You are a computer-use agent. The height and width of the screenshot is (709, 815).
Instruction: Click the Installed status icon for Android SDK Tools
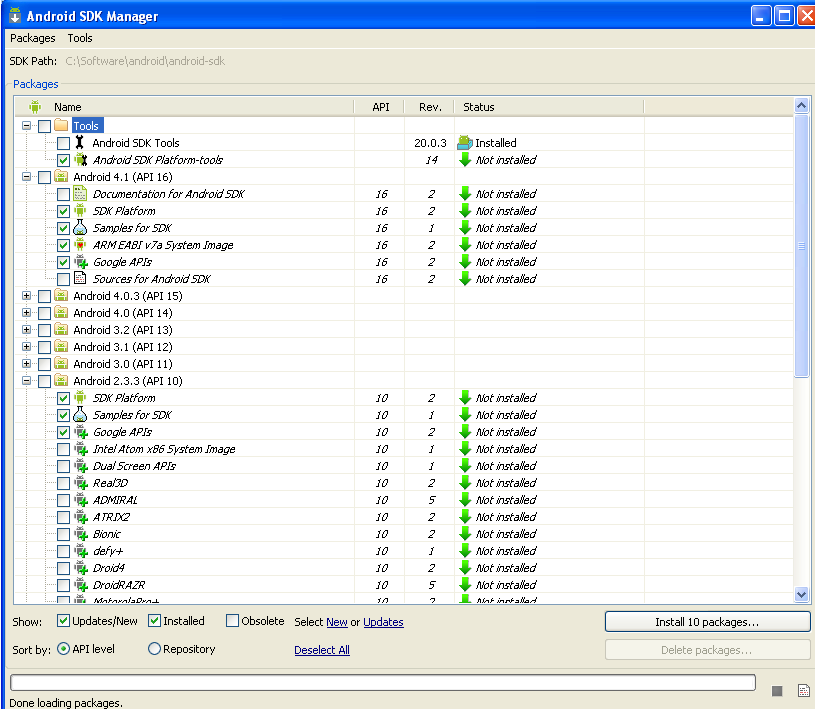tap(465, 142)
